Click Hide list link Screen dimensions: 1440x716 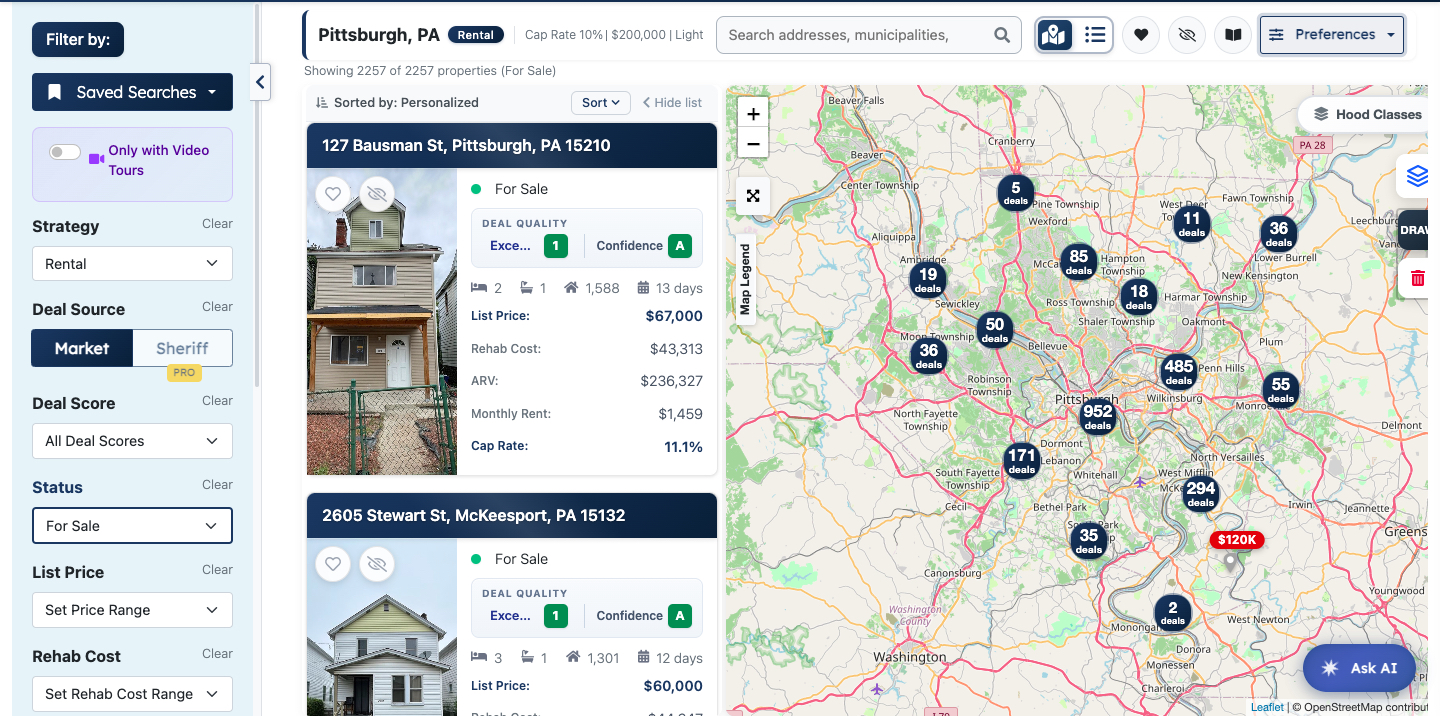click(672, 102)
